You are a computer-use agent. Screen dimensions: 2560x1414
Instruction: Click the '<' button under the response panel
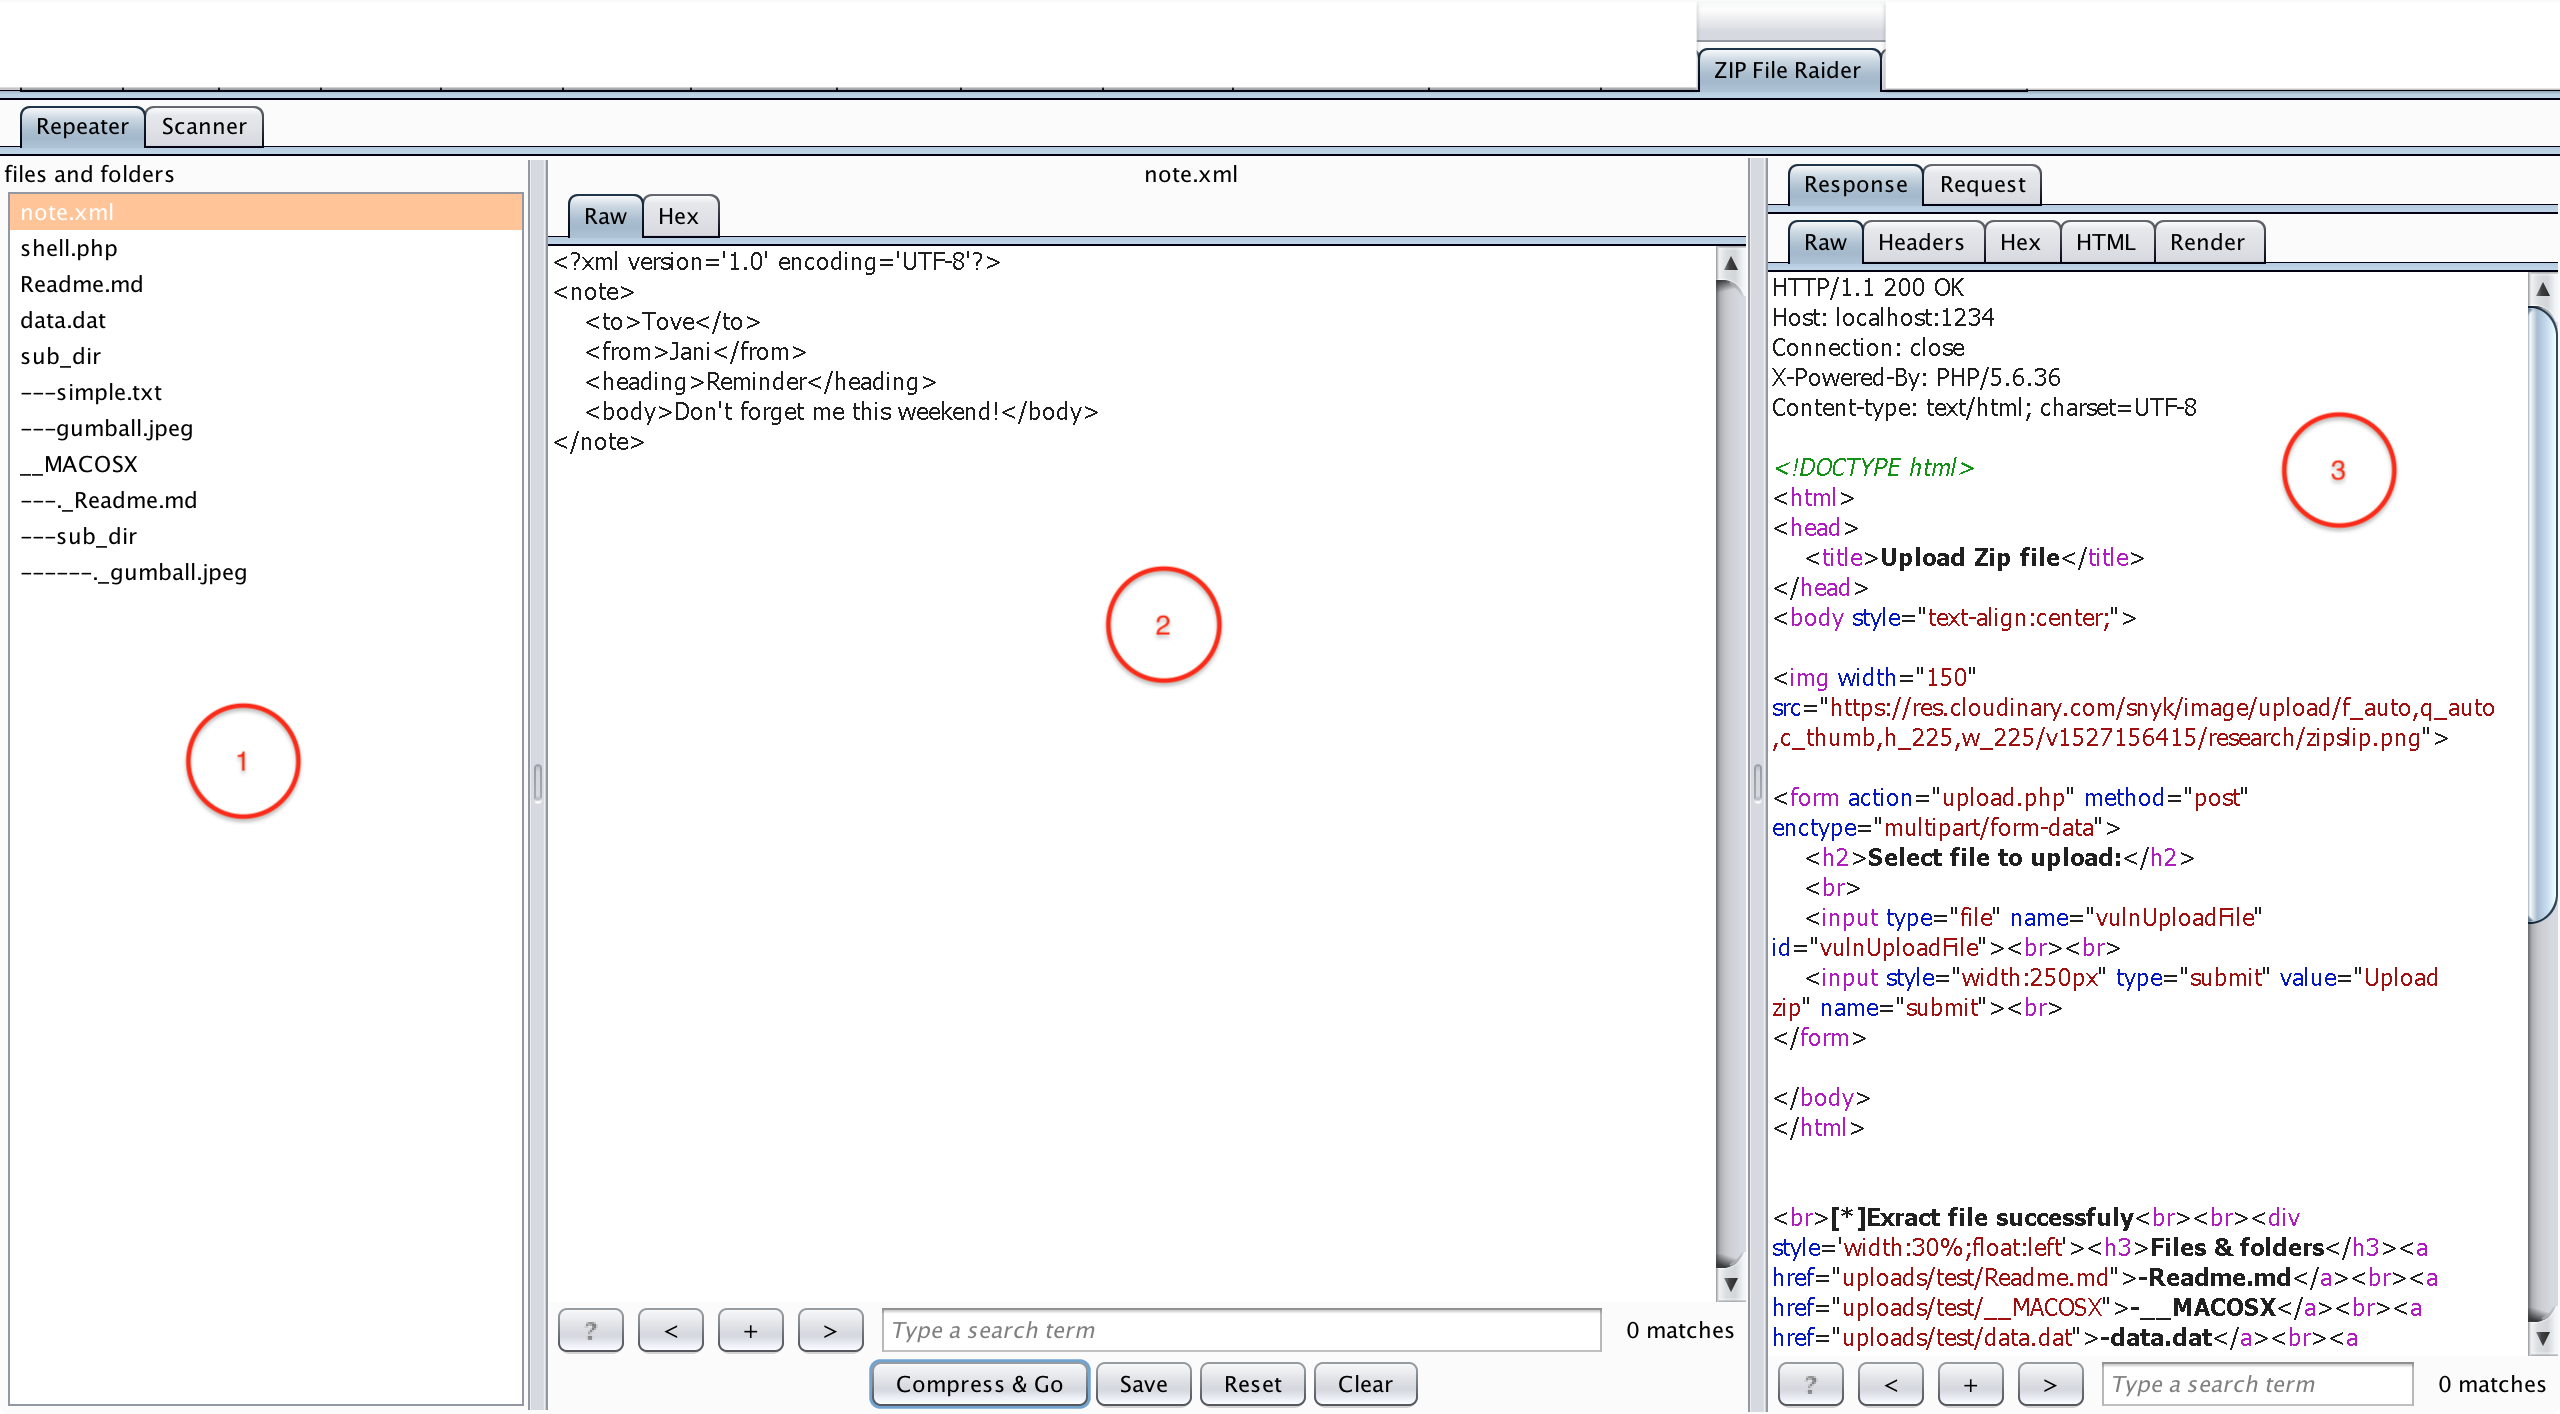point(1890,1384)
